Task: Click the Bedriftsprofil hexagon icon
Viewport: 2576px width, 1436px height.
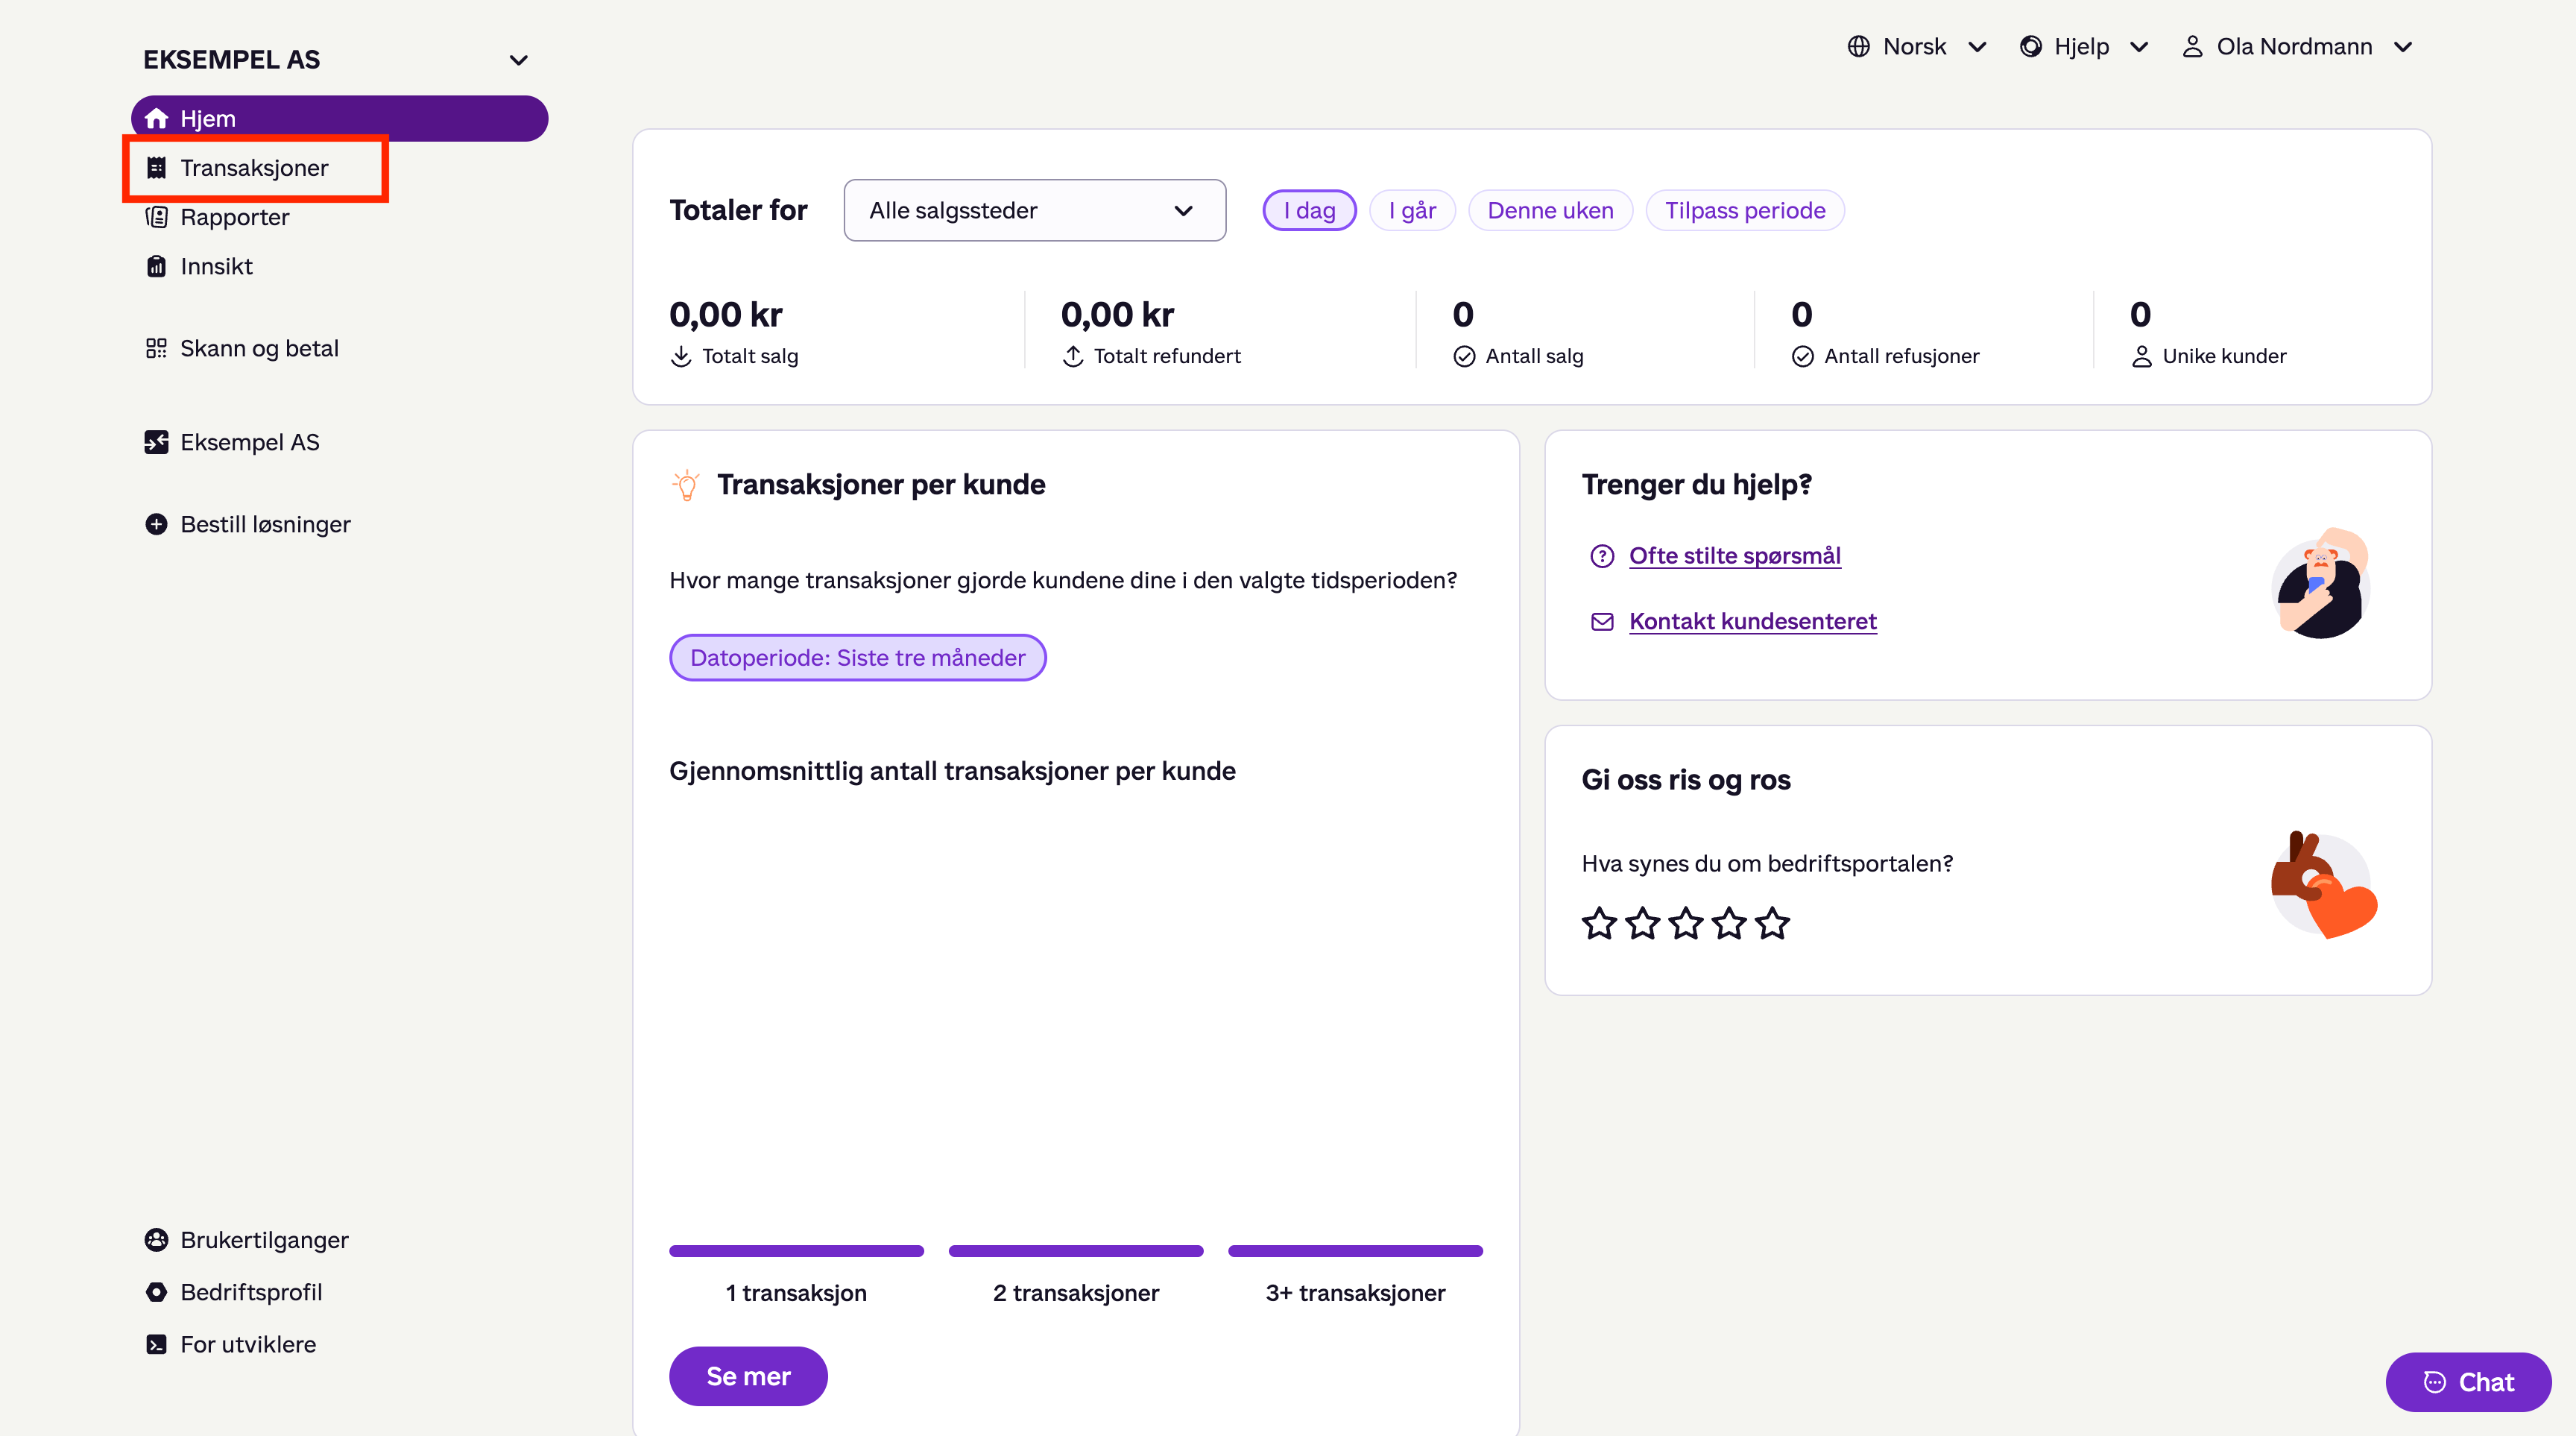Action: pyautogui.click(x=156, y=1292)
